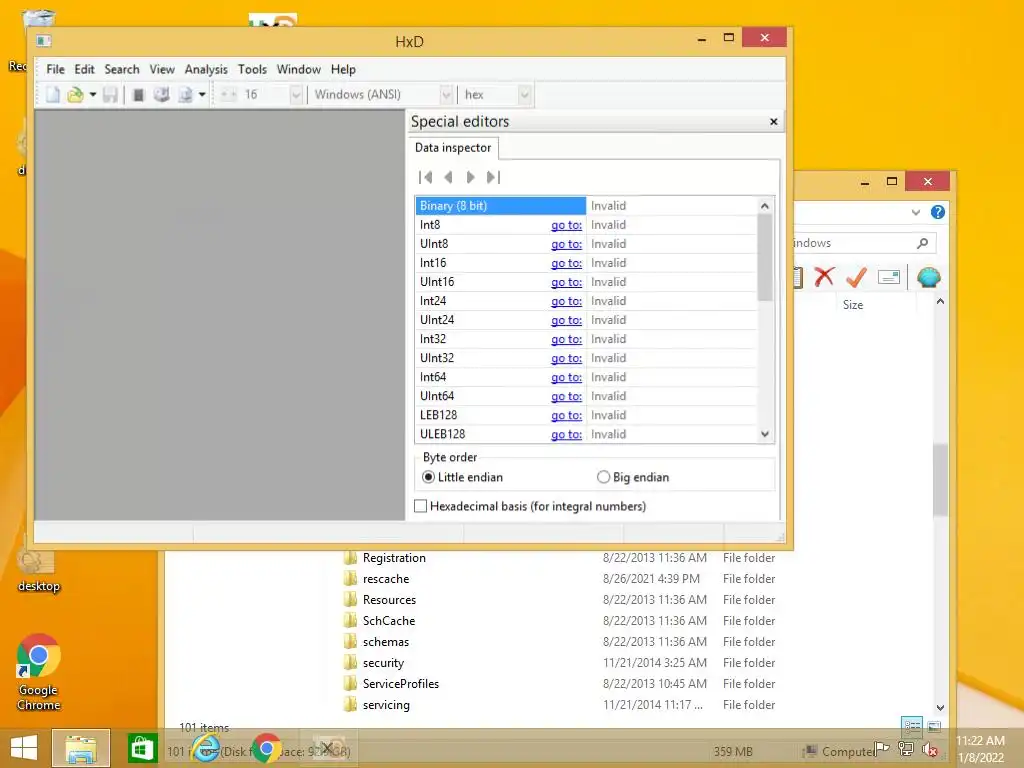Click the orange checkmark icon in Explorer

point(856,277)
